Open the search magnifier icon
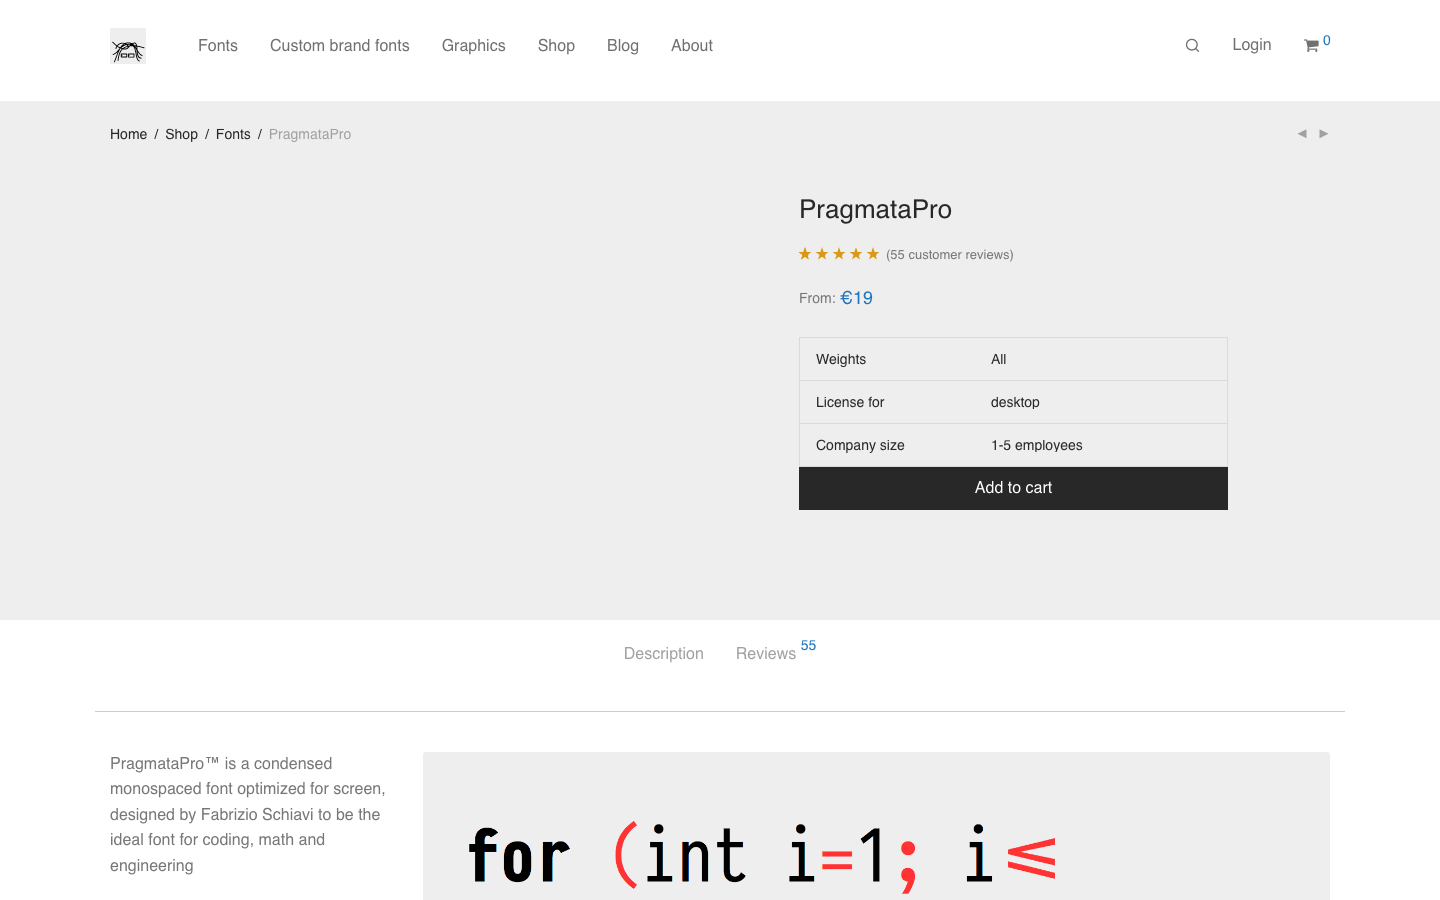The width and height of the screenshot is (1440, 900). pyautogui.click(x=1192, y=45)
